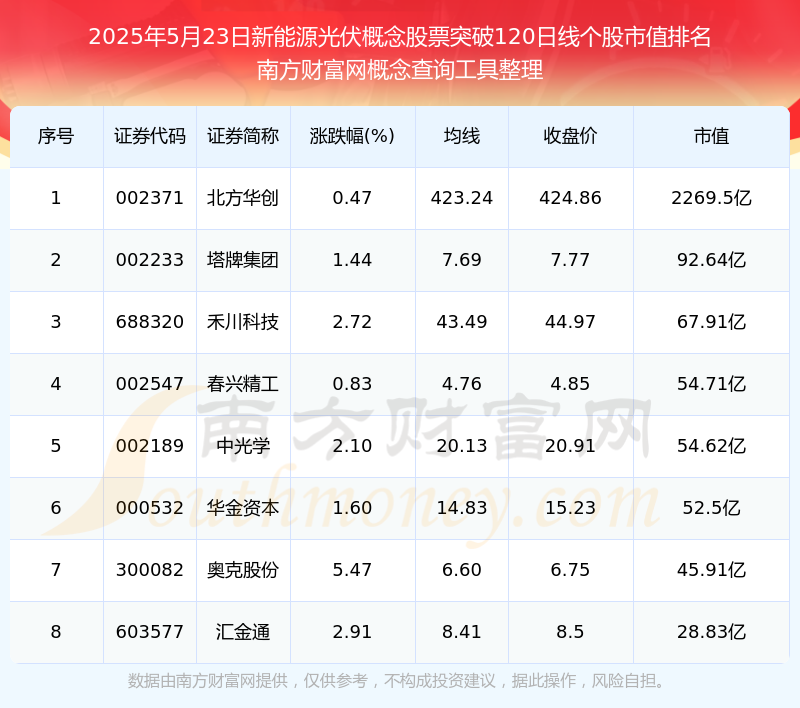The width and height of the screenshot is (800, 708).
Task: Click change percentage 0.47
Action: 352,198
